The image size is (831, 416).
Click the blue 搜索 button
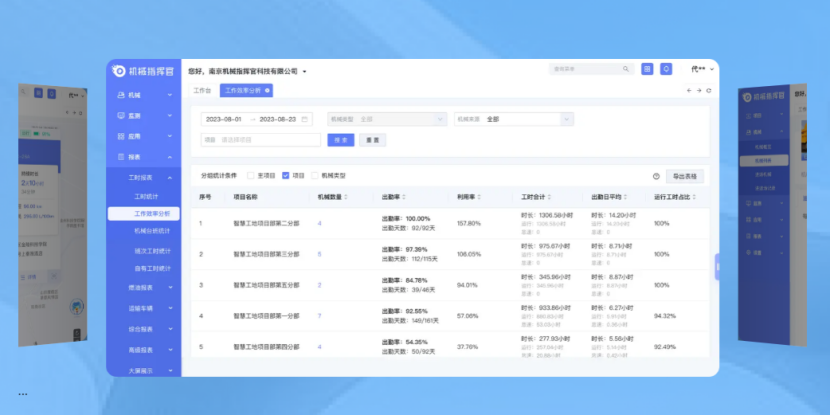(341, 140)
